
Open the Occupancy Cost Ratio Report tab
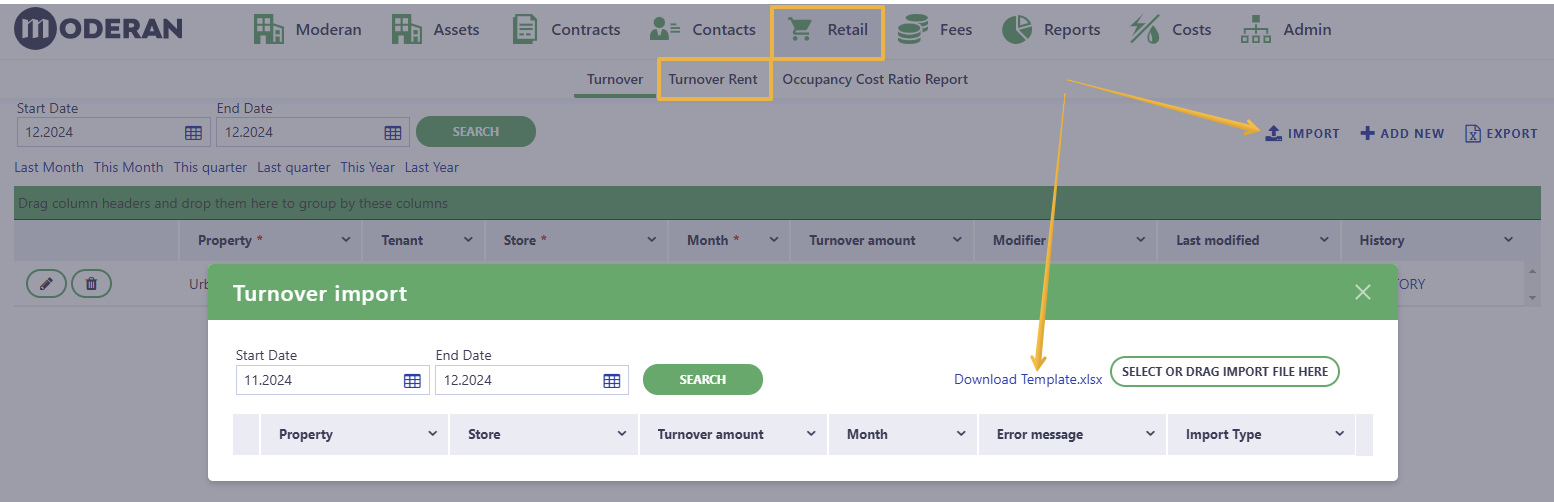pos(875,79)
